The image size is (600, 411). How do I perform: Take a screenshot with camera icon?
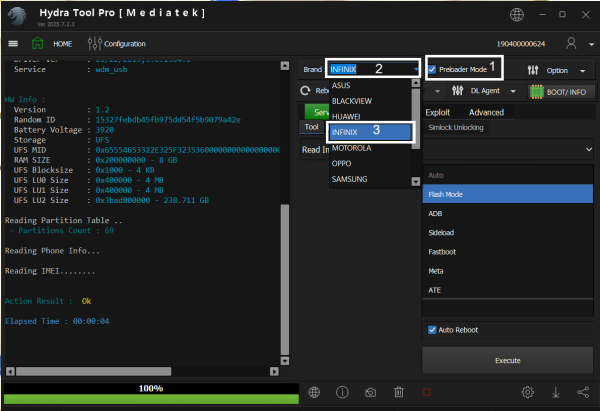click(370, 393)
